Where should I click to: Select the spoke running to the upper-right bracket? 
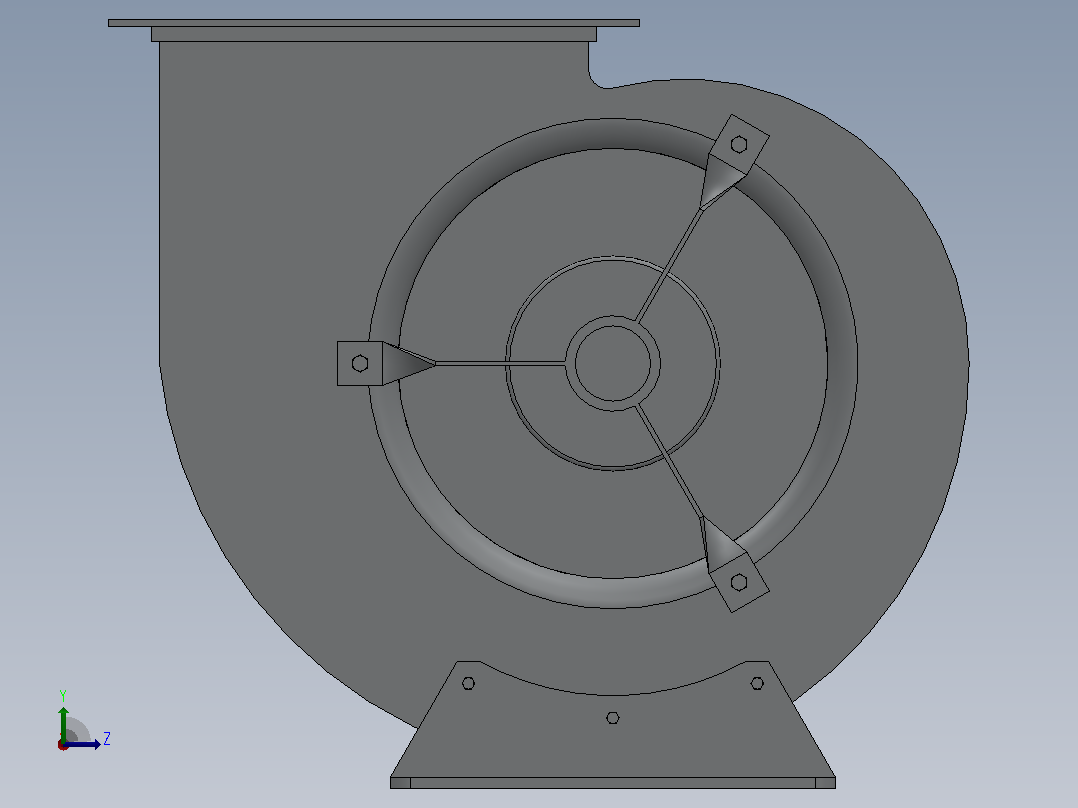(x=670, y=265)
